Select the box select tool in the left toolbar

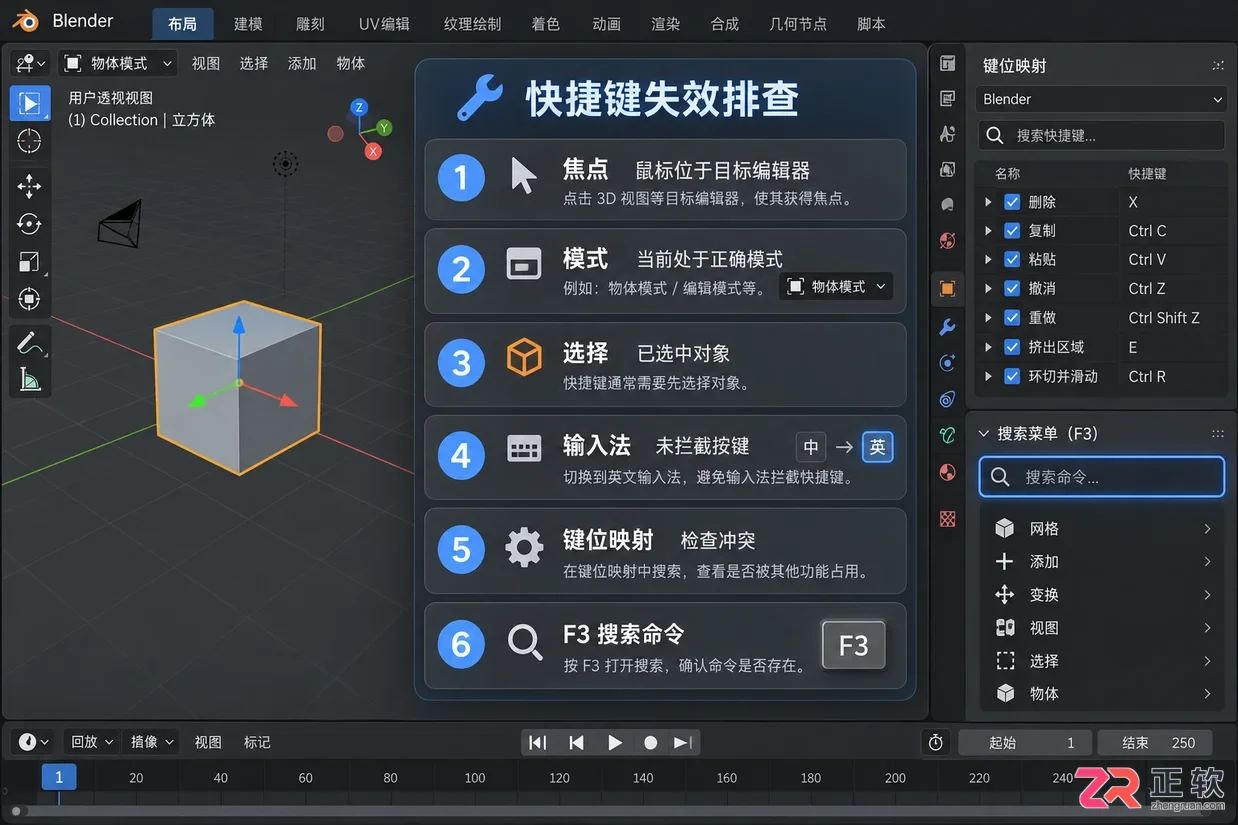pos(30,103)
